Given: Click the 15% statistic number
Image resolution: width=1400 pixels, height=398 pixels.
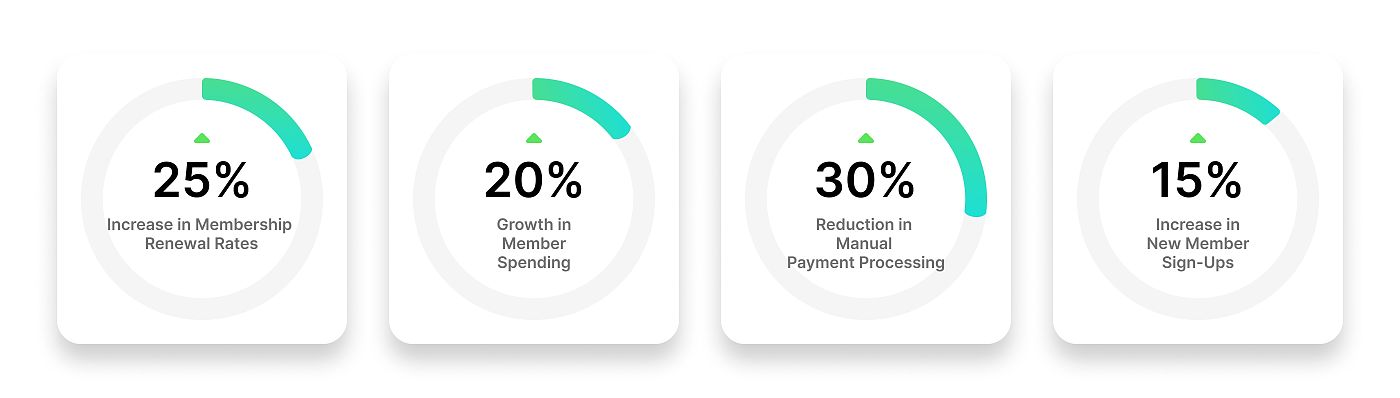Looking at the screenshot, I should [x=1198, y=181].
